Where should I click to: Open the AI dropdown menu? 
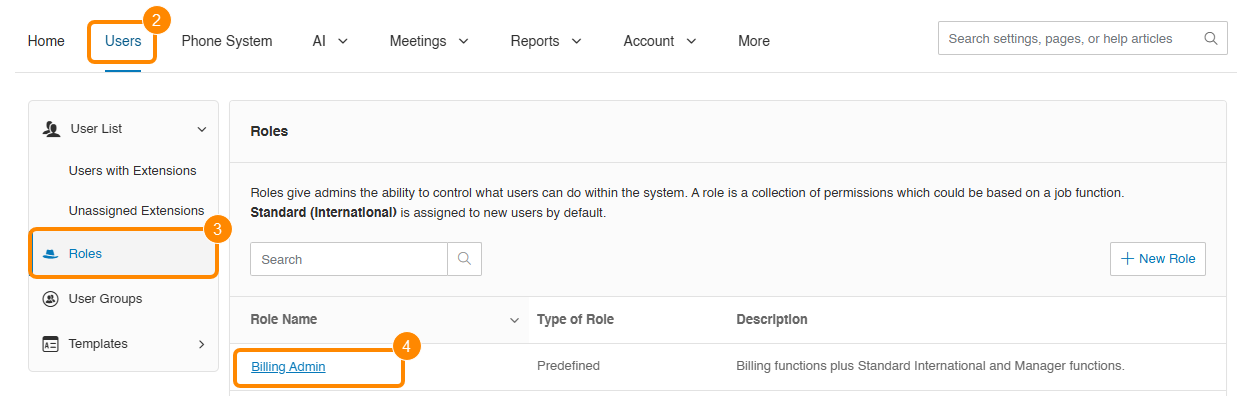[330, 41]
